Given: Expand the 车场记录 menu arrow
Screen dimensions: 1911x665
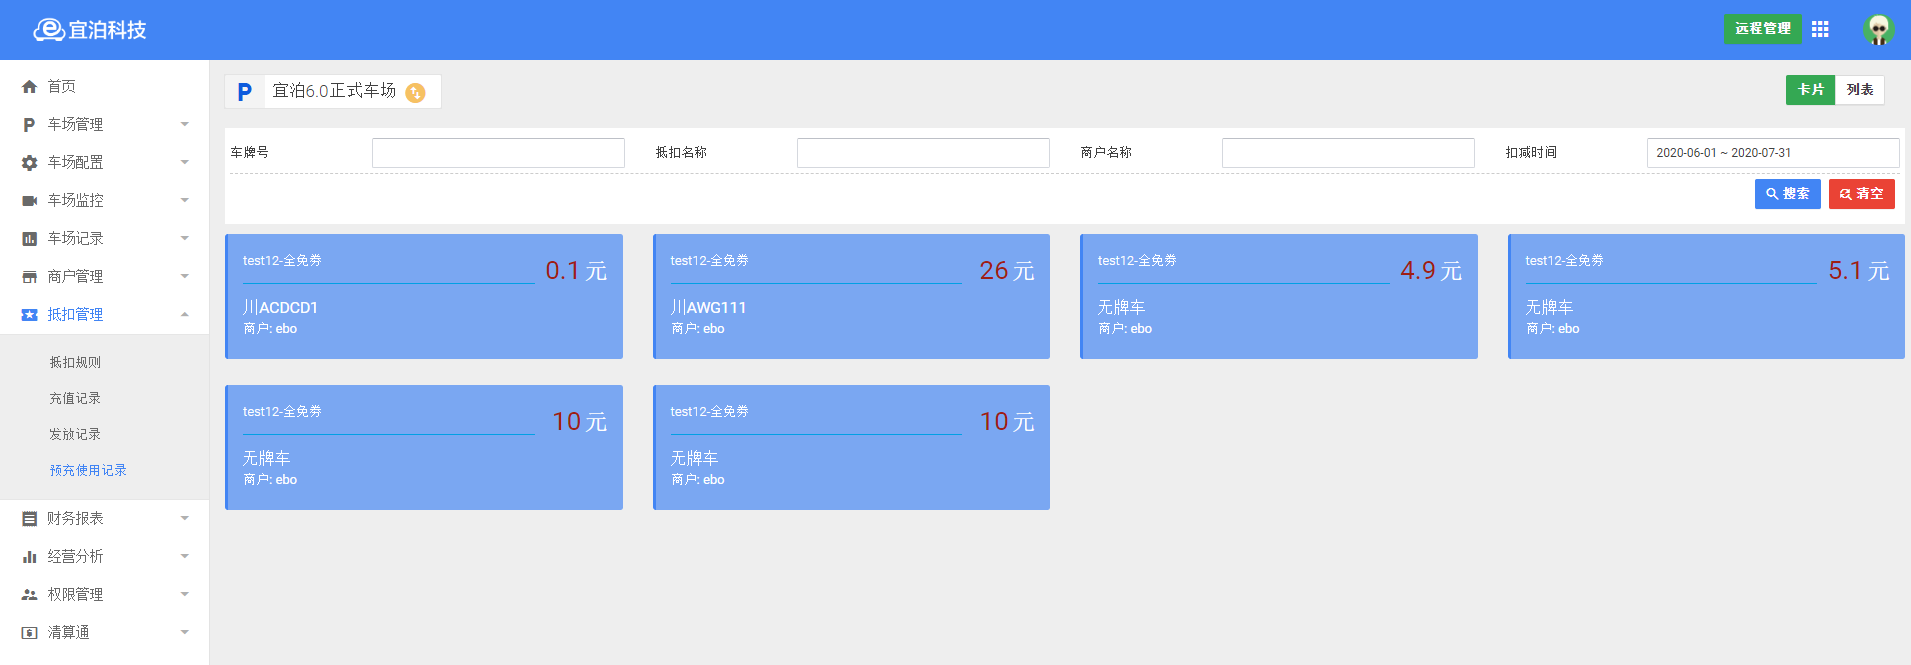Looking at the screenshot, I should point(185,238).
